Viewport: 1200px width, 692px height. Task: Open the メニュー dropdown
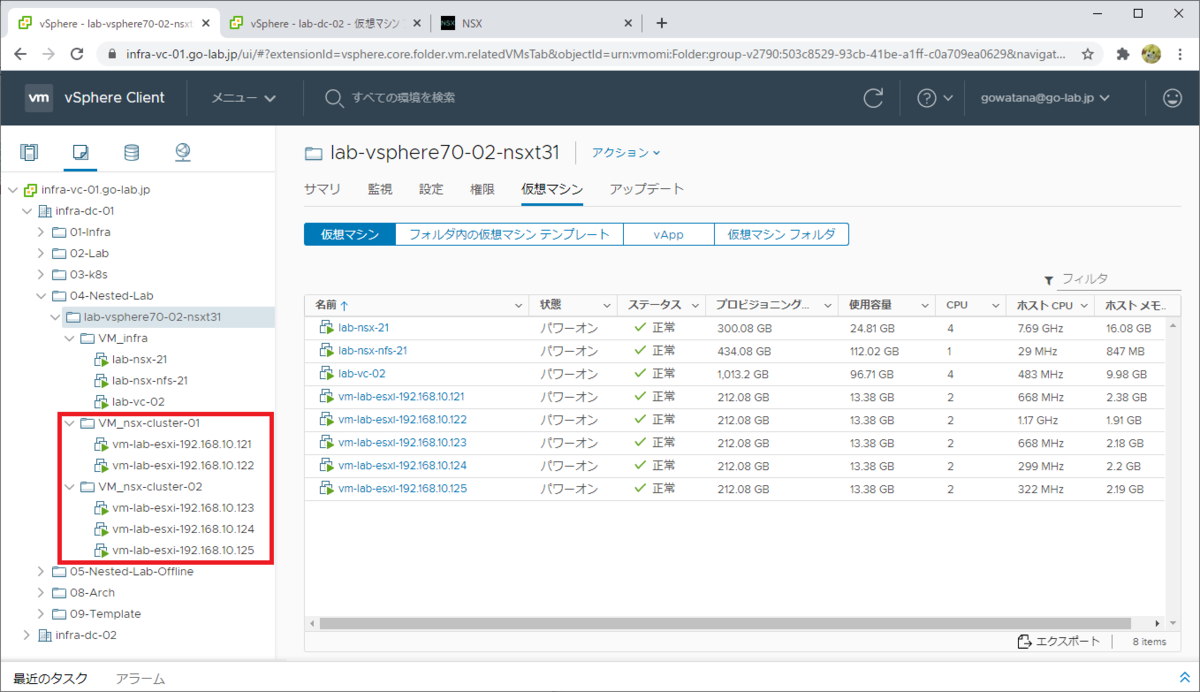(x=243, y=98)
